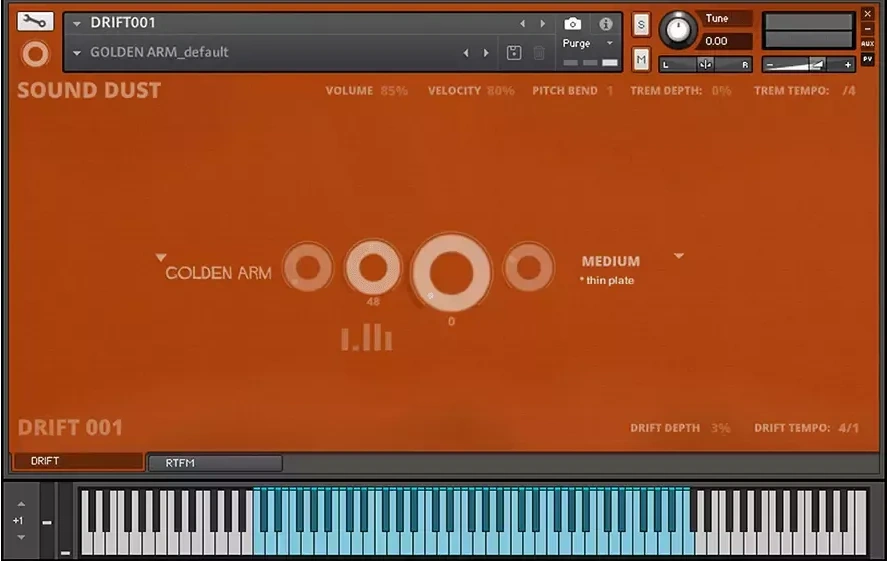This screenshot has height=561, width=888.
Task: Select previous snapshot arrow beside GOLDEN ARM_default
Action: coord(466,53)
